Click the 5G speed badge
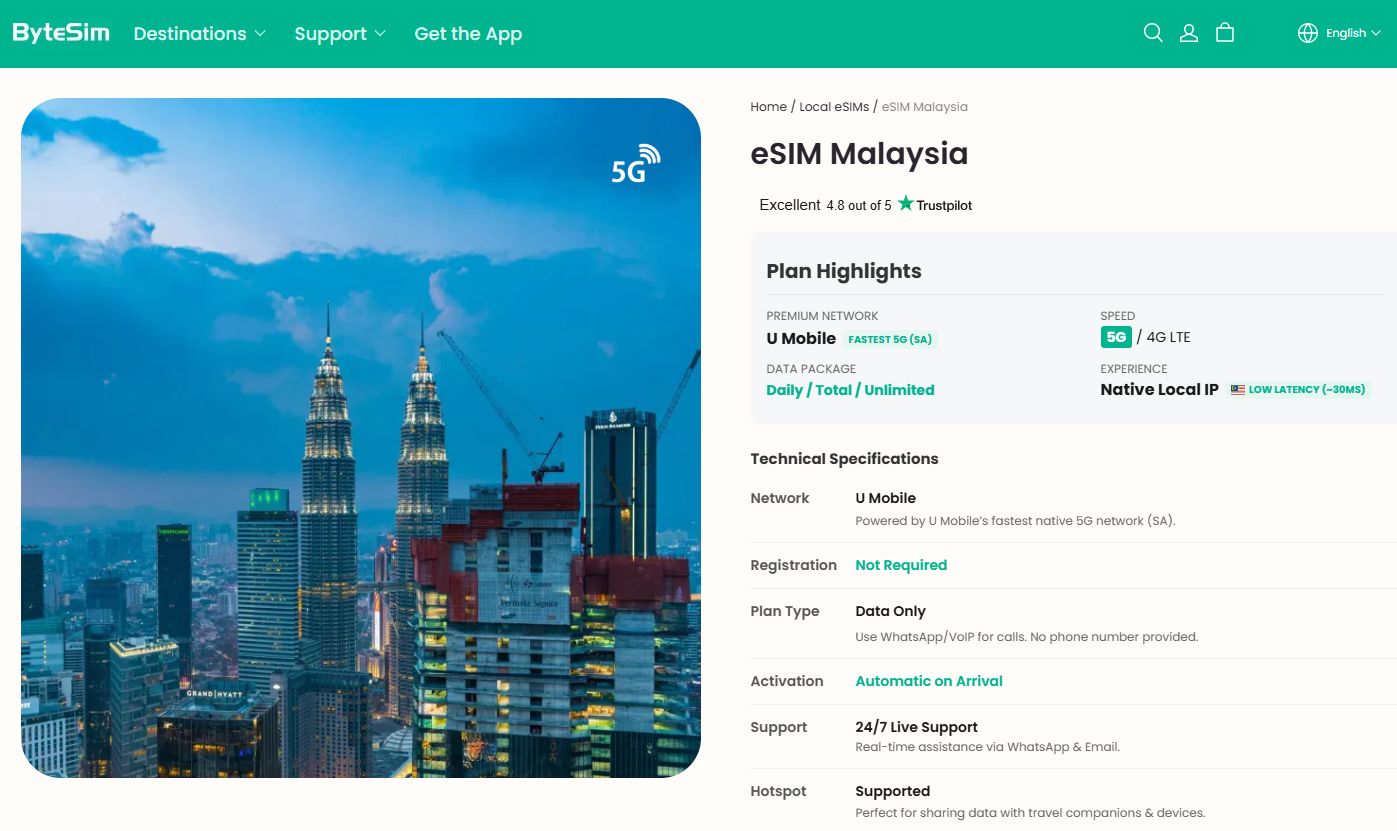The width and height of the screenshot is (1397, 831). point(1116,337)
